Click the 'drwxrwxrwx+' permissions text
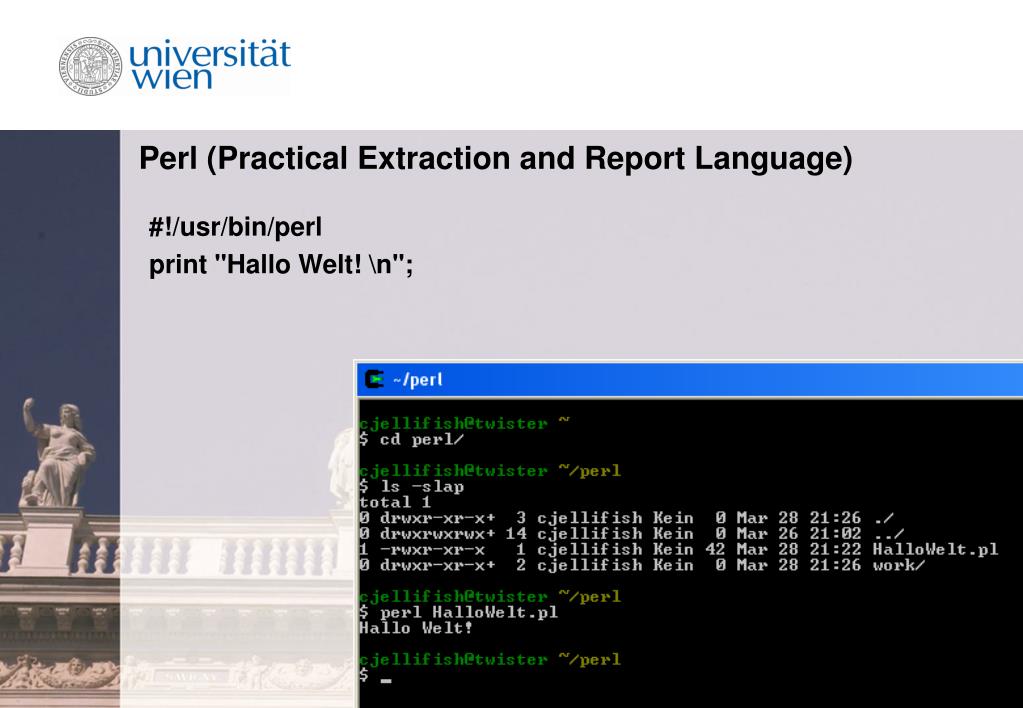Viewport: 1023px width, 708px height. click(x=438, y=533)
